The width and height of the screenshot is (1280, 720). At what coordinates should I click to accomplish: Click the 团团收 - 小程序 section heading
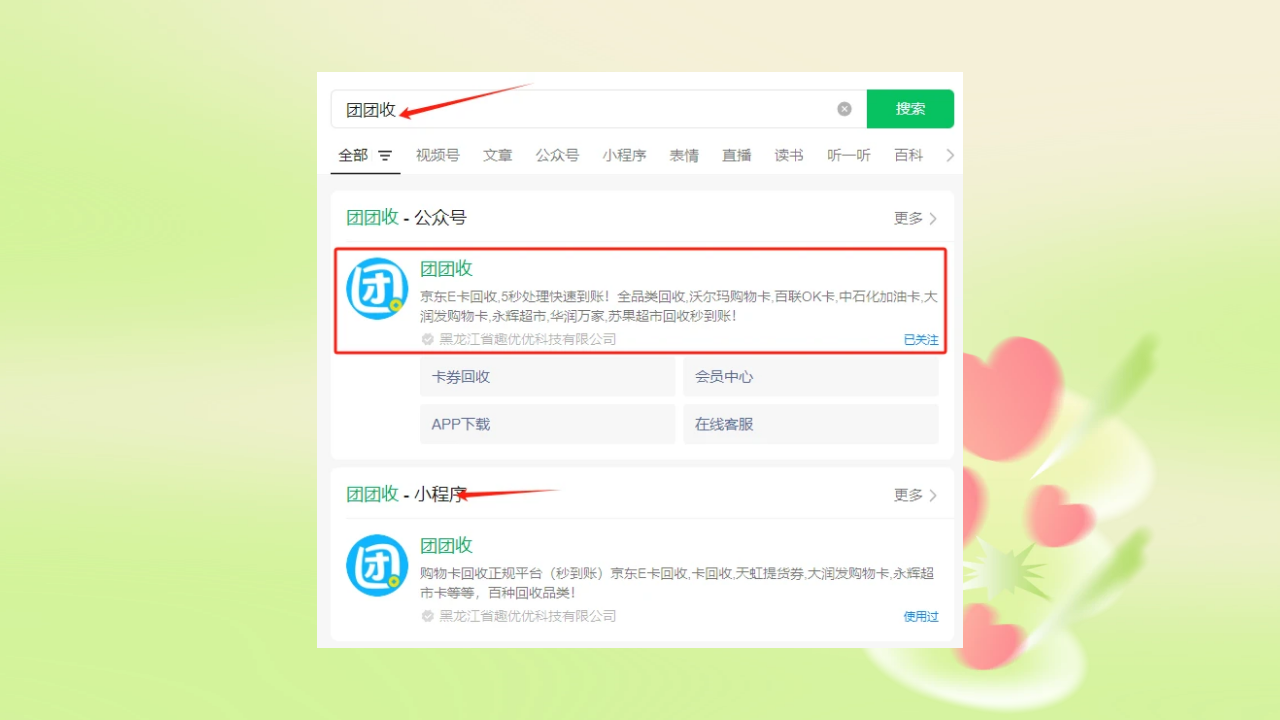point(406,494)
